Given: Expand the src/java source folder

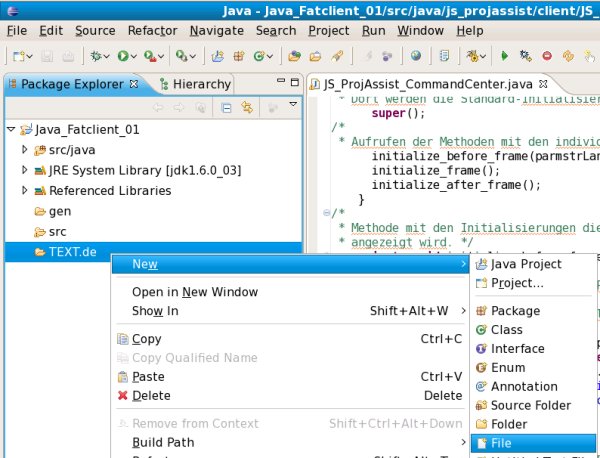Looking at the screenshot, I should coord(26,150).
